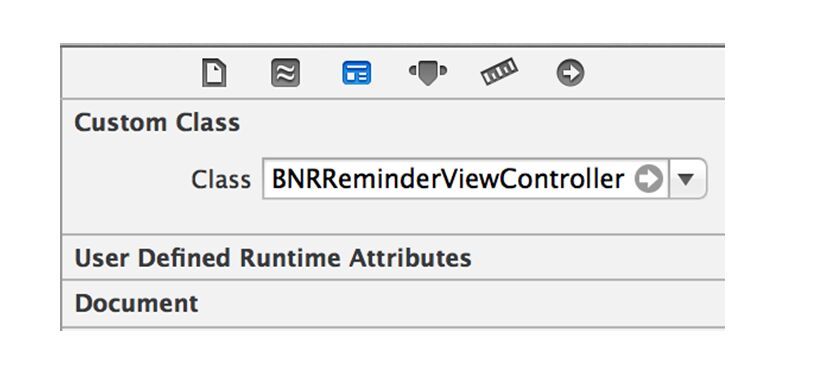Collapse the Custom Class section
The height and width of the screenshot is (373, 821).
[157, 123]
